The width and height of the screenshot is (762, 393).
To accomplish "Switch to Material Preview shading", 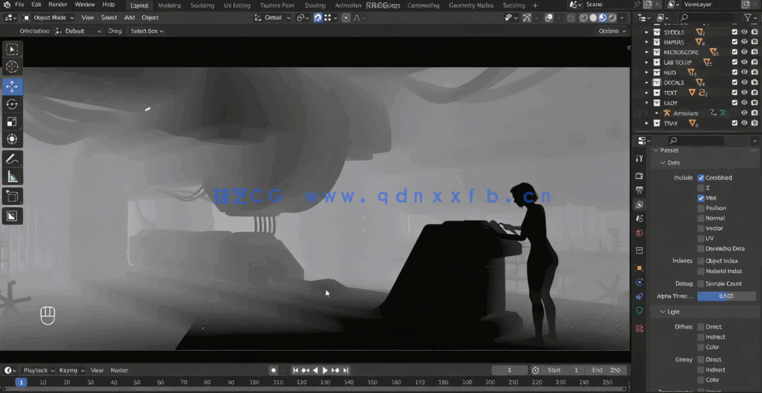I will (603, 18).
